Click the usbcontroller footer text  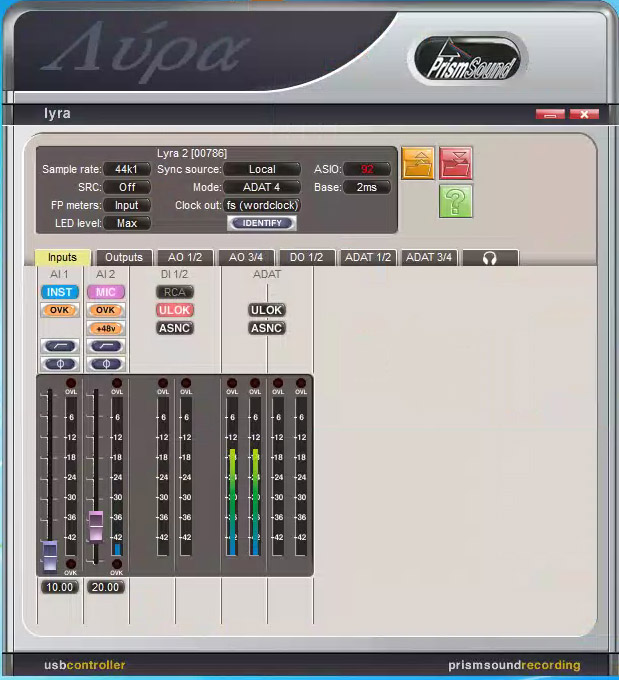tap(85, 665)
